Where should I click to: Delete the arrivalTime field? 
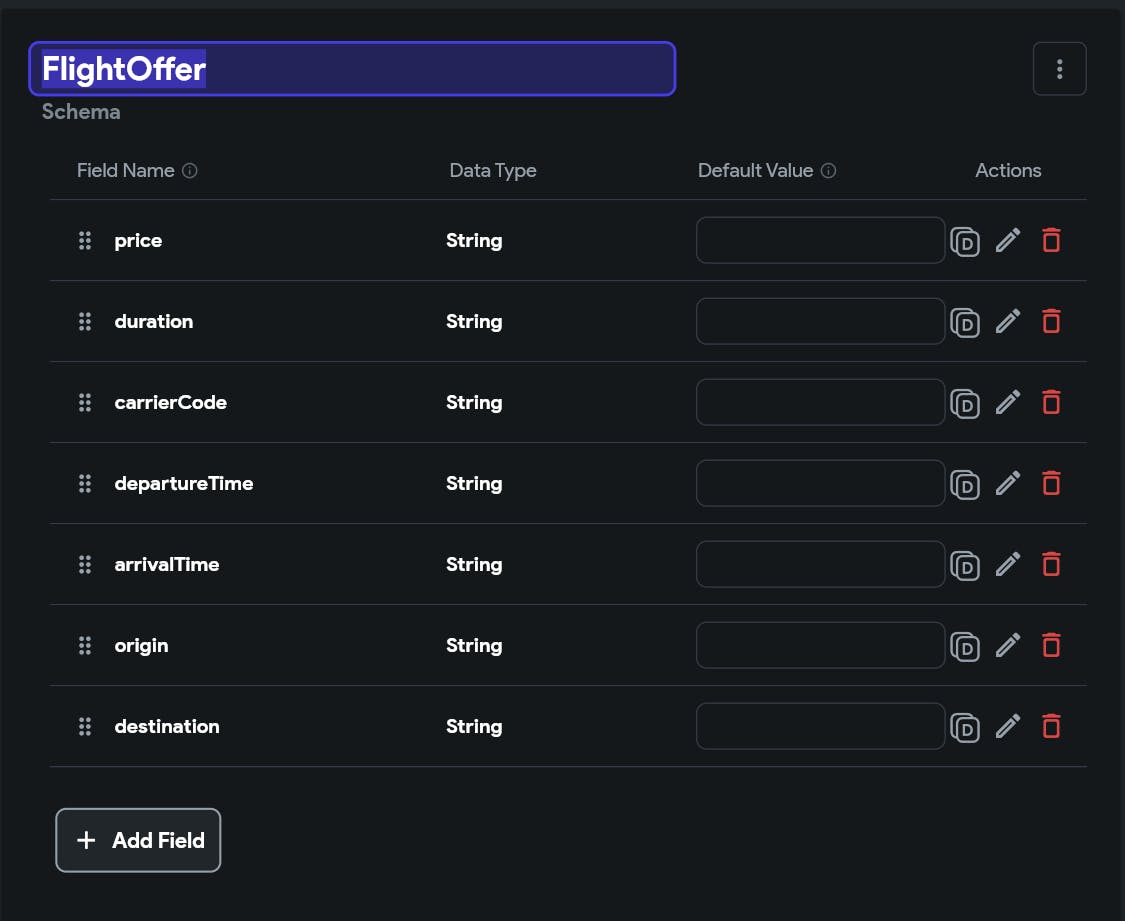(x=1051, y=565)
